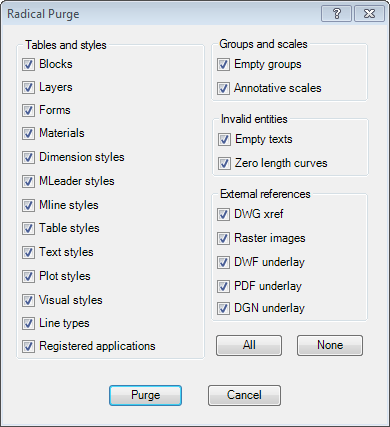Start the purge with Purge button

tap(145, 395)
